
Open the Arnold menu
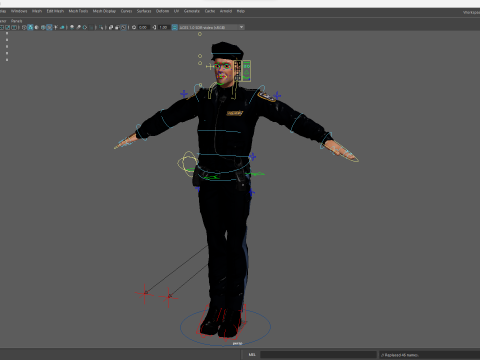pos(226,11)
